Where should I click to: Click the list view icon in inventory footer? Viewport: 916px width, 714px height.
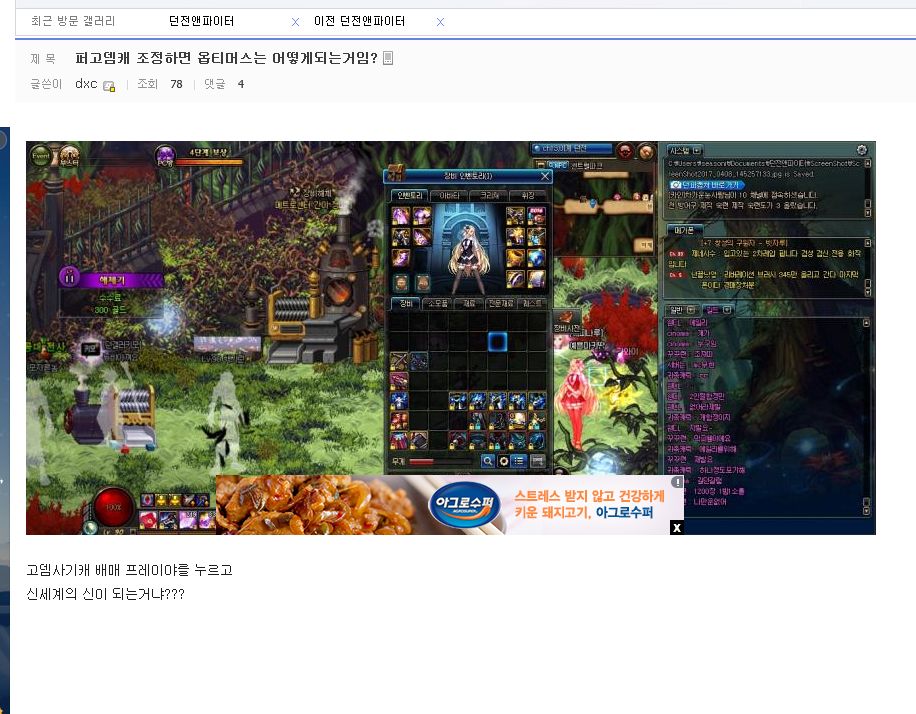[519, 461]
